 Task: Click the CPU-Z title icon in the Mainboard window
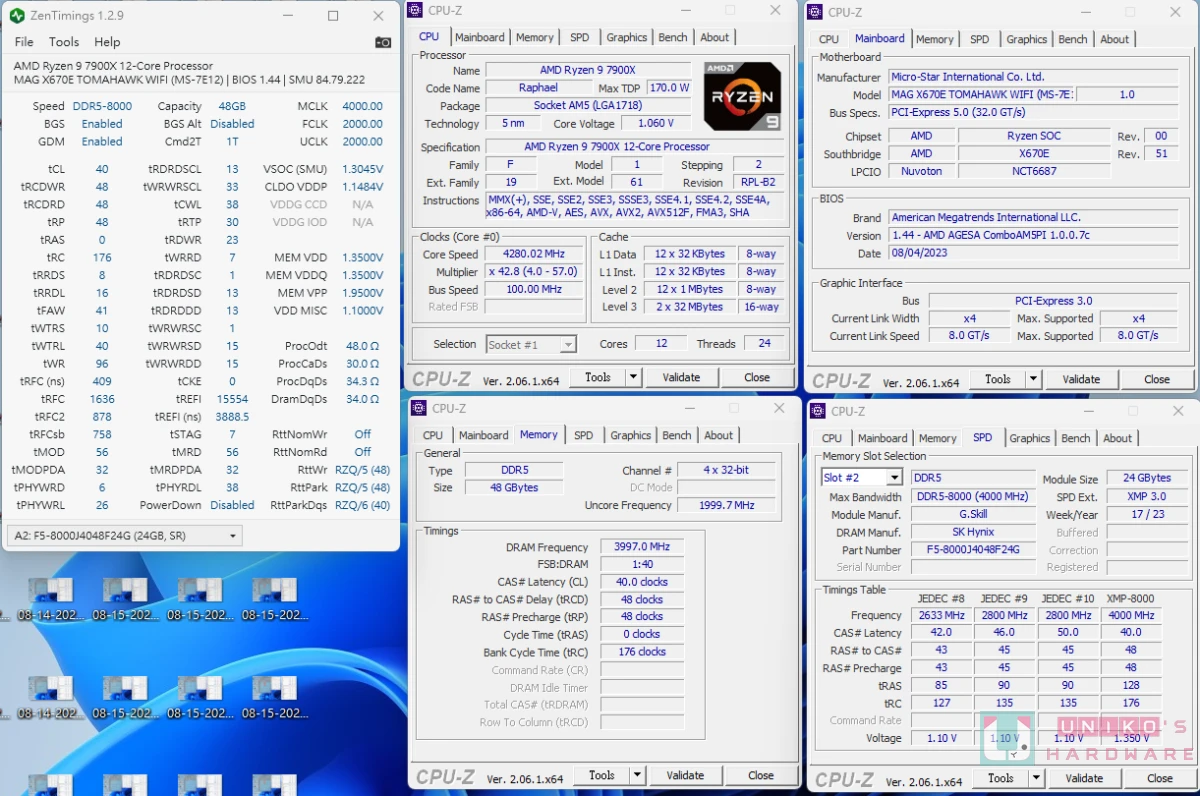click(x=817, y=12)
